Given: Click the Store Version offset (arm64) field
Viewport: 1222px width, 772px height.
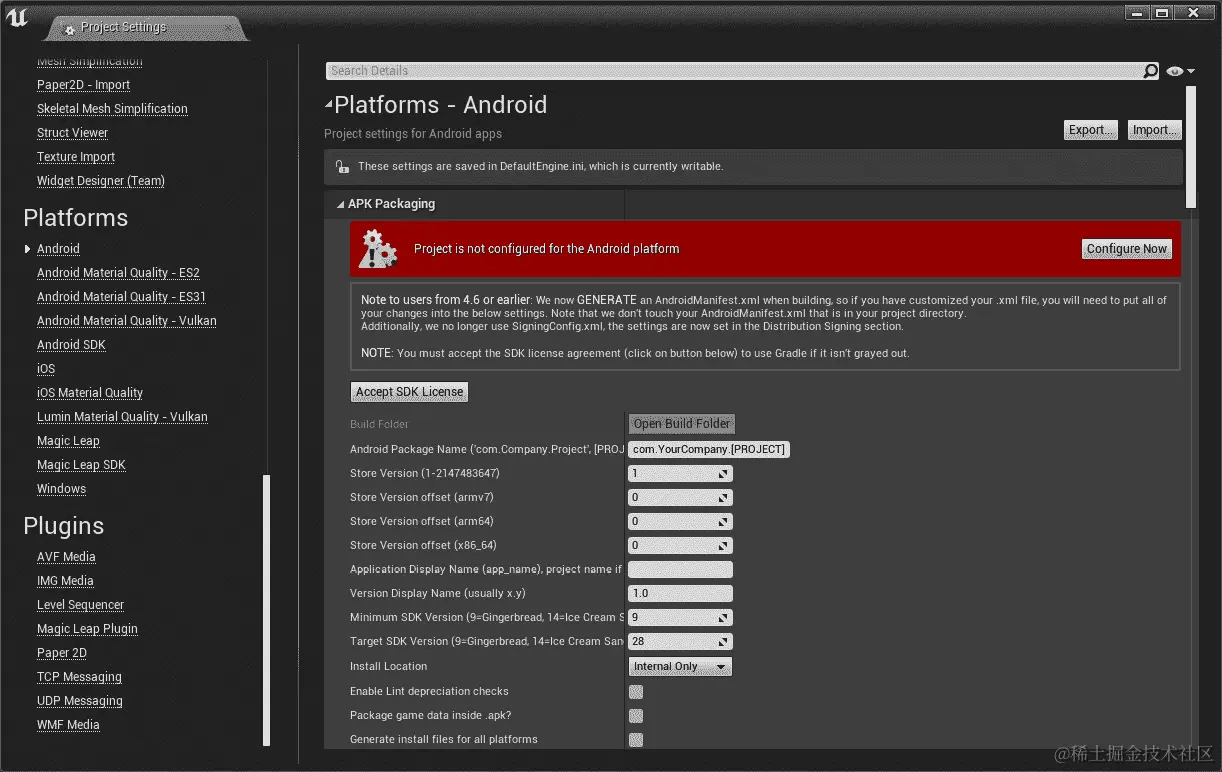Looking at the screenshot, I should click(x=680, y=522).
